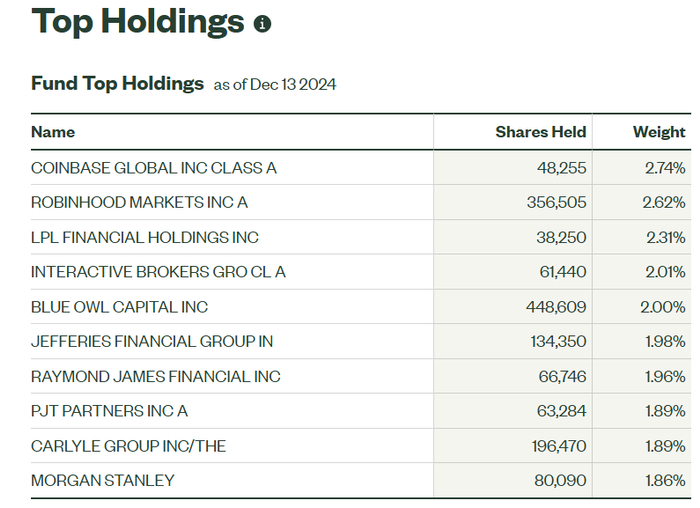Click the info icon beside Top Holdings

(x=263, y=23)
